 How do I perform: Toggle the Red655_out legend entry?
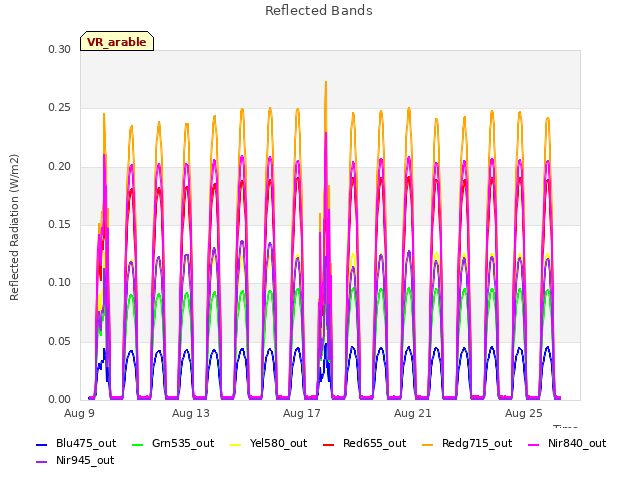364,444
